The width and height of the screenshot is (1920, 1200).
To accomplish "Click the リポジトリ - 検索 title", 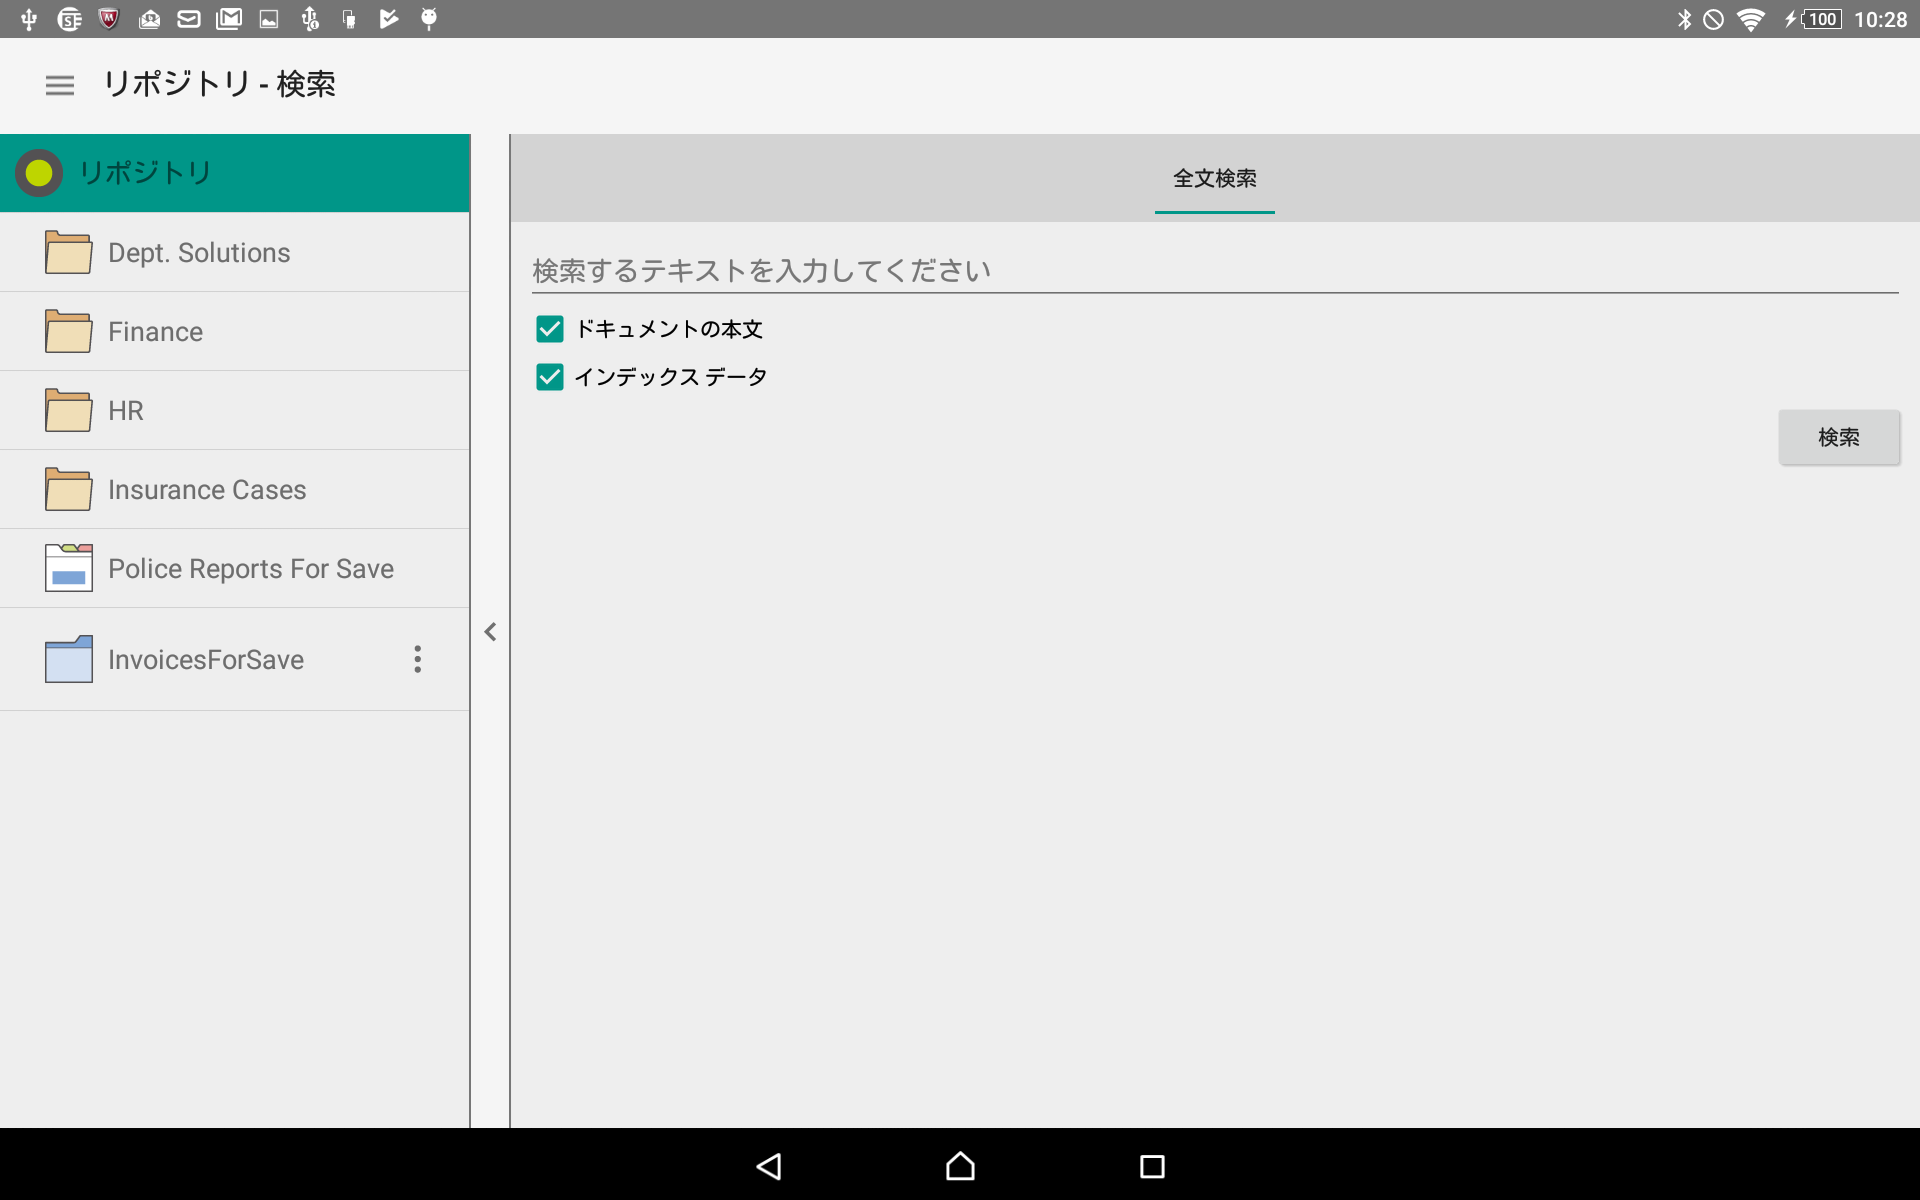I will pyautogui.click(x=220, y=84).
